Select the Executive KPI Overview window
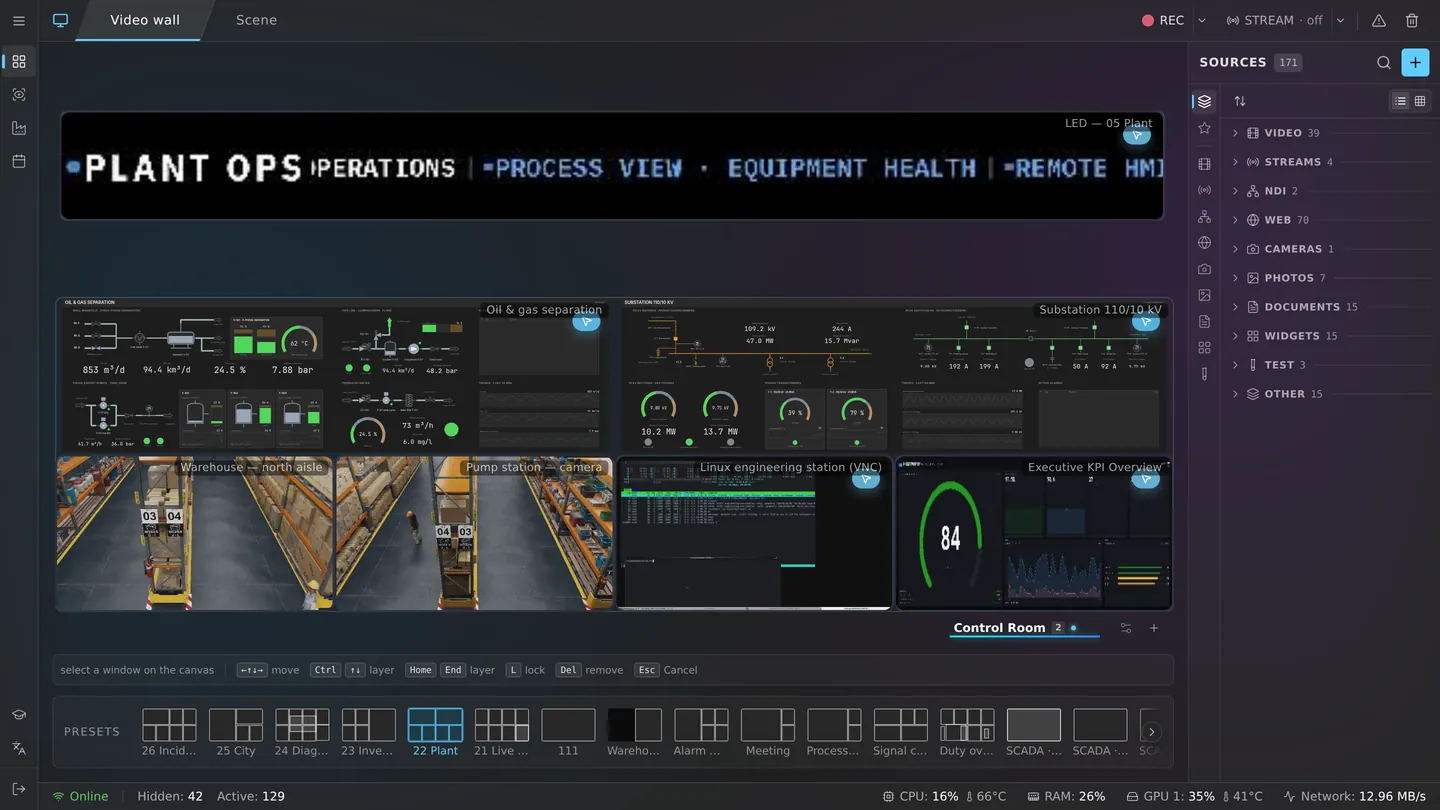Screen dimensions: 1440x810 1034,534
